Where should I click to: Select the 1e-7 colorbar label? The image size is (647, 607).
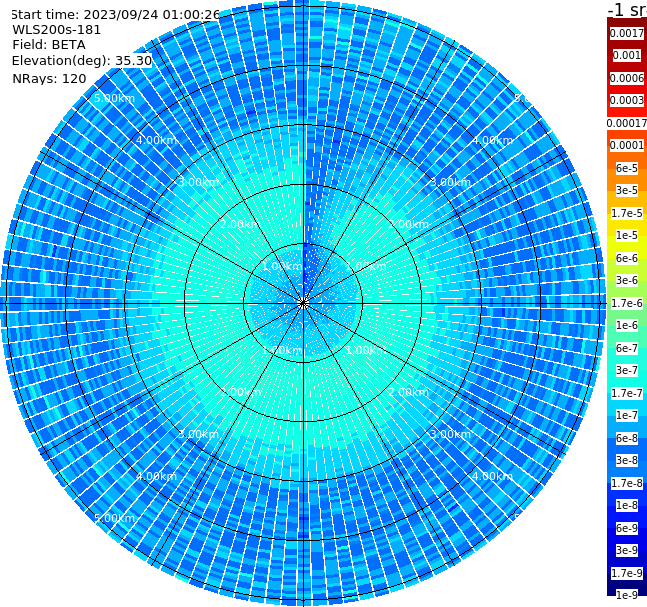point(627,415)
